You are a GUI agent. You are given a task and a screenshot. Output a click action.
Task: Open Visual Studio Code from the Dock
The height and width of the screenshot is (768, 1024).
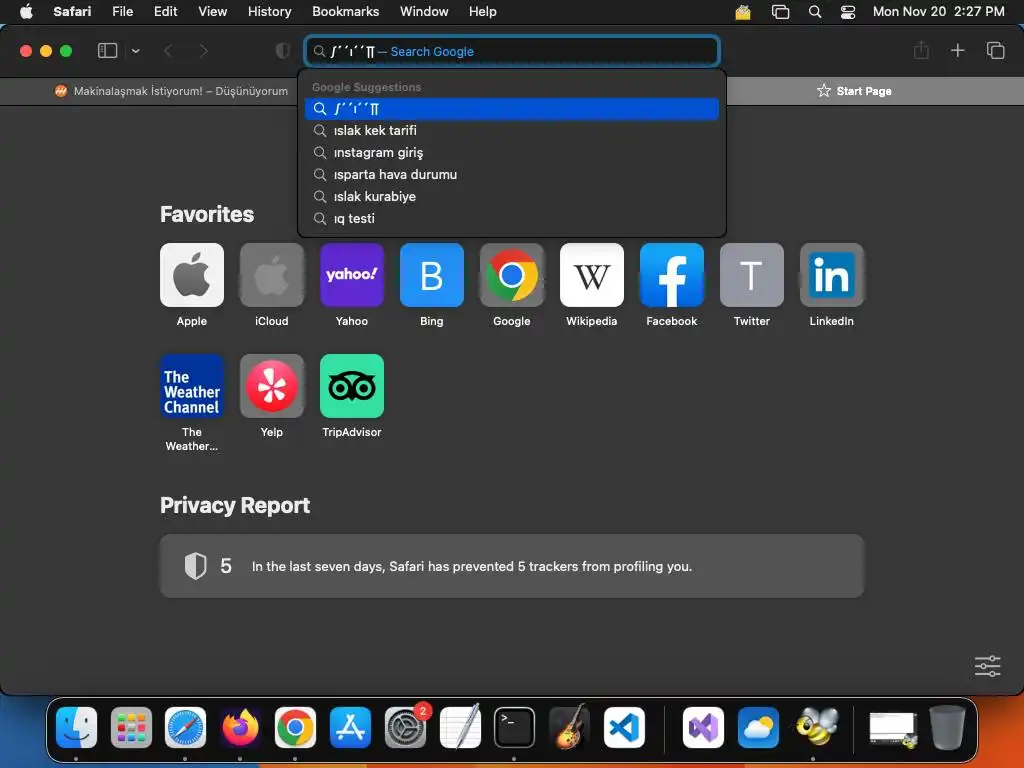[x=624, y=727]
